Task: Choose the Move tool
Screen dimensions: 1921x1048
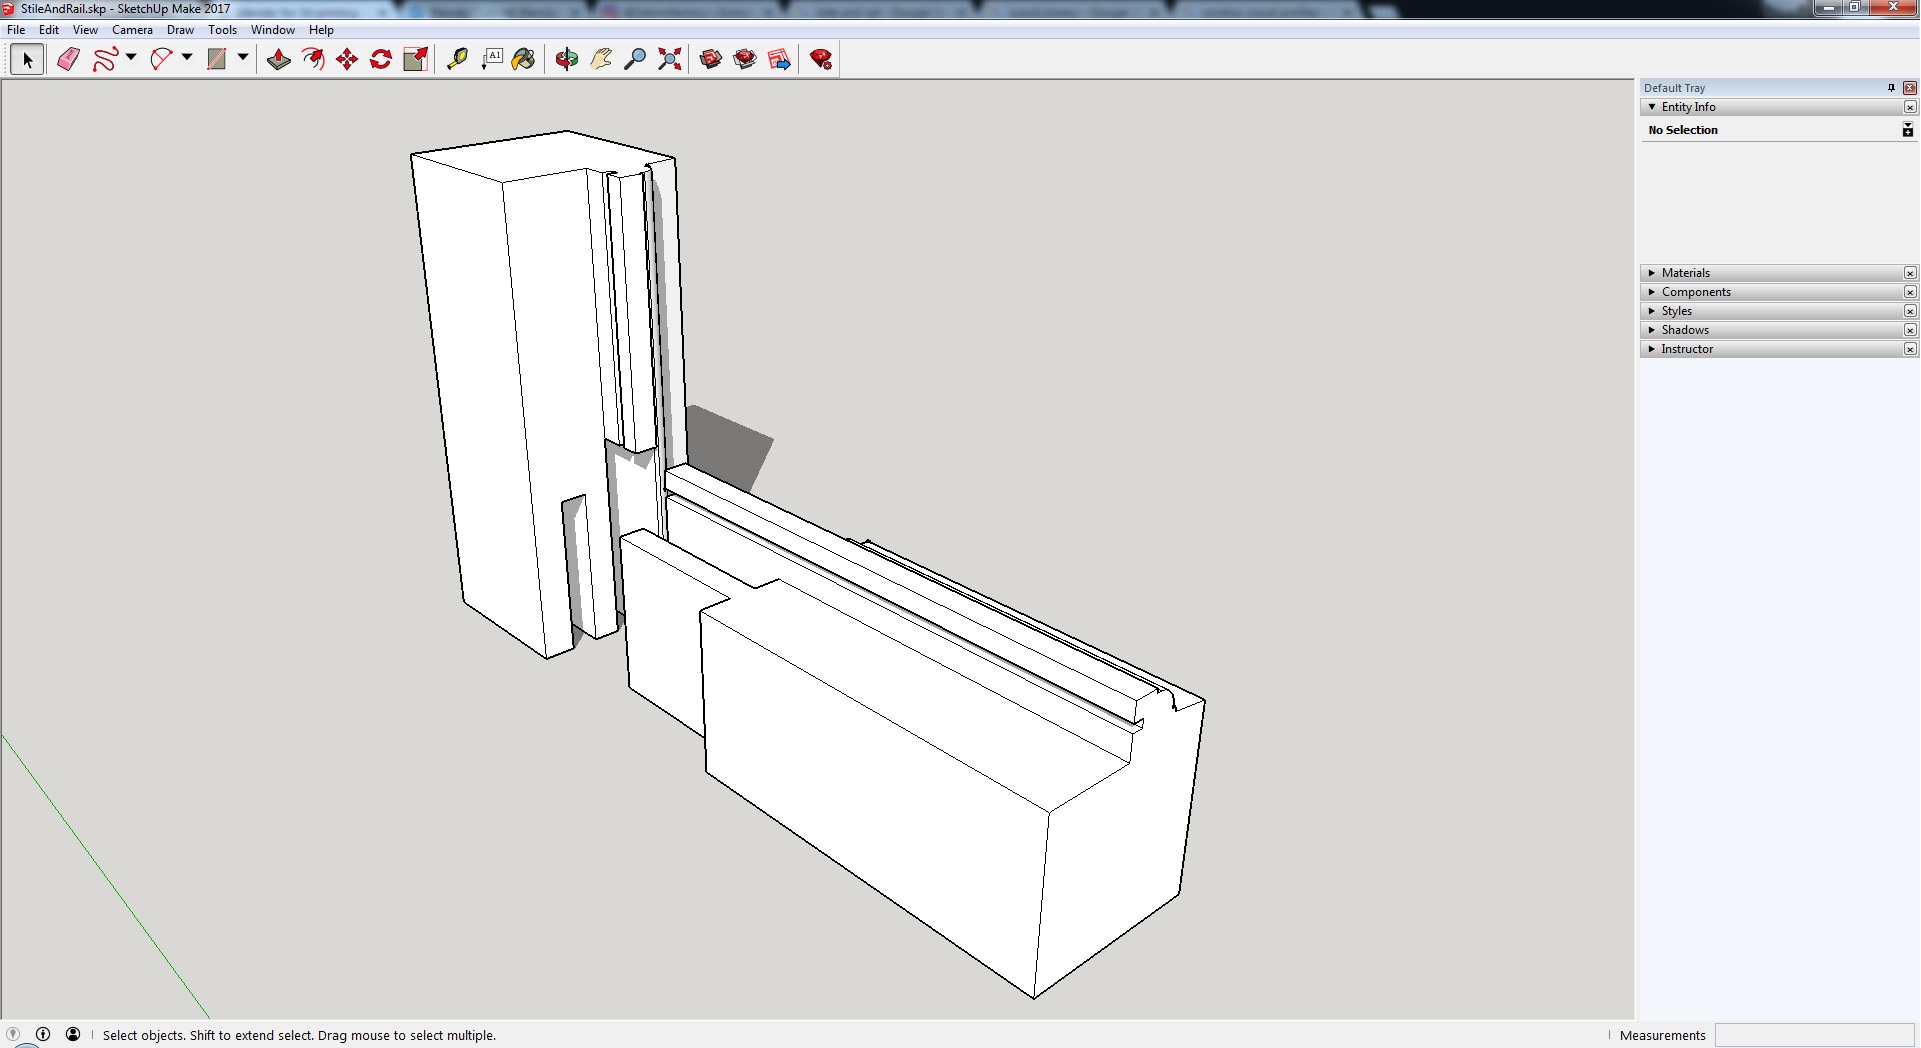Action: tap(347, 60)
